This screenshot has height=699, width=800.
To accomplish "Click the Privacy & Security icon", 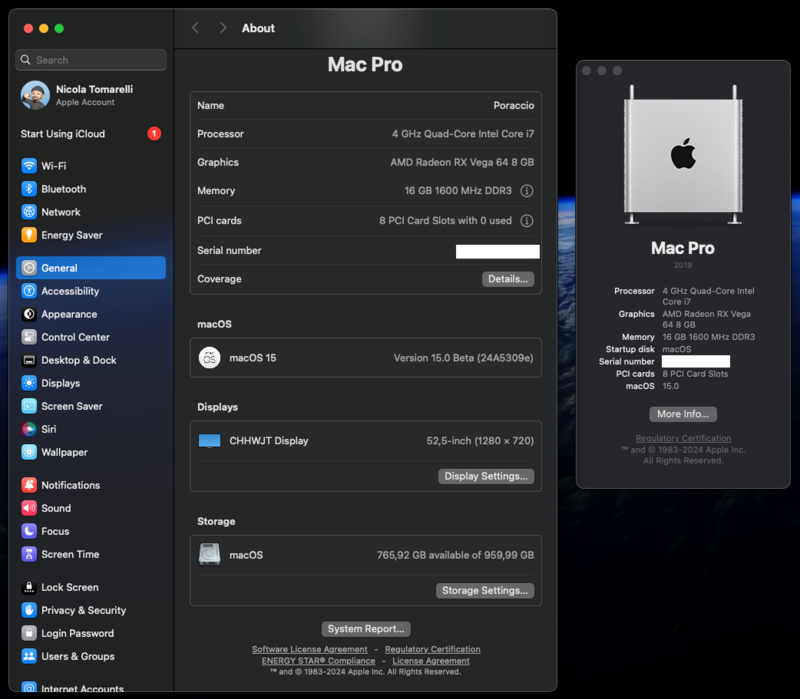I will coord(30,610).
